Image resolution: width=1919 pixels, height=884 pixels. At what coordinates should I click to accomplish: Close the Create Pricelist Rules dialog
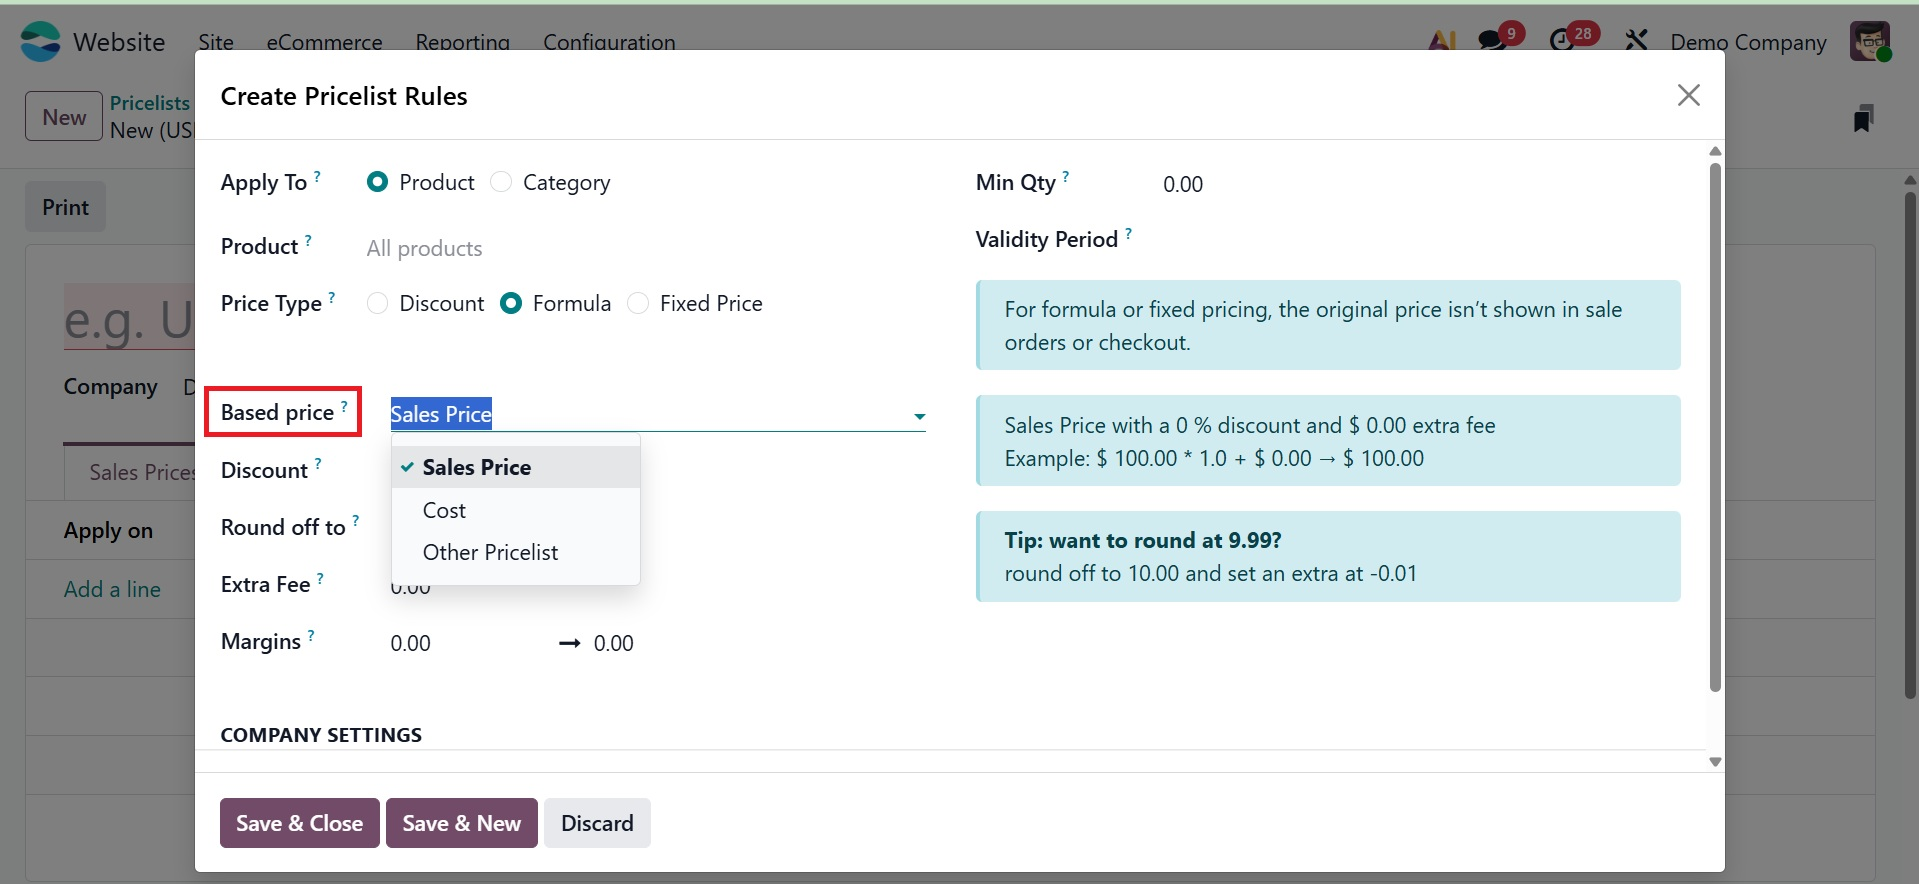click(x=1689, y=95)
